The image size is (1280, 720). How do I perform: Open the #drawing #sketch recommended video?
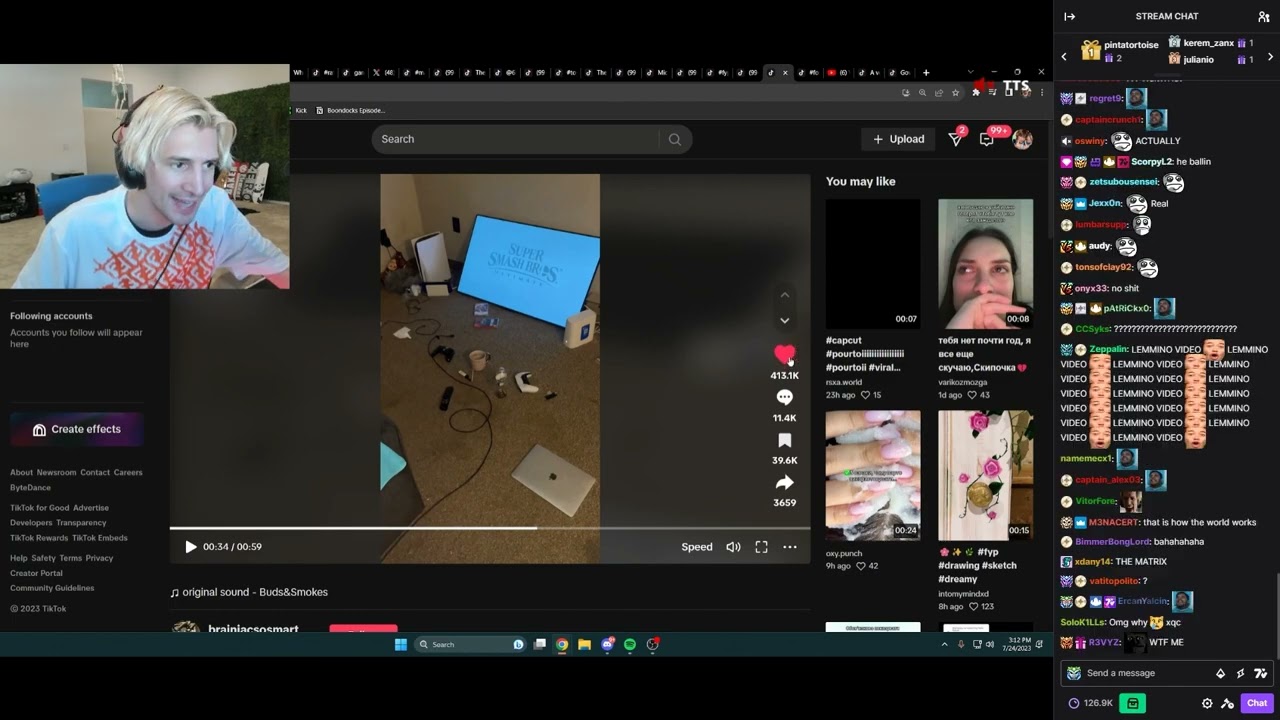click(985, 475)
